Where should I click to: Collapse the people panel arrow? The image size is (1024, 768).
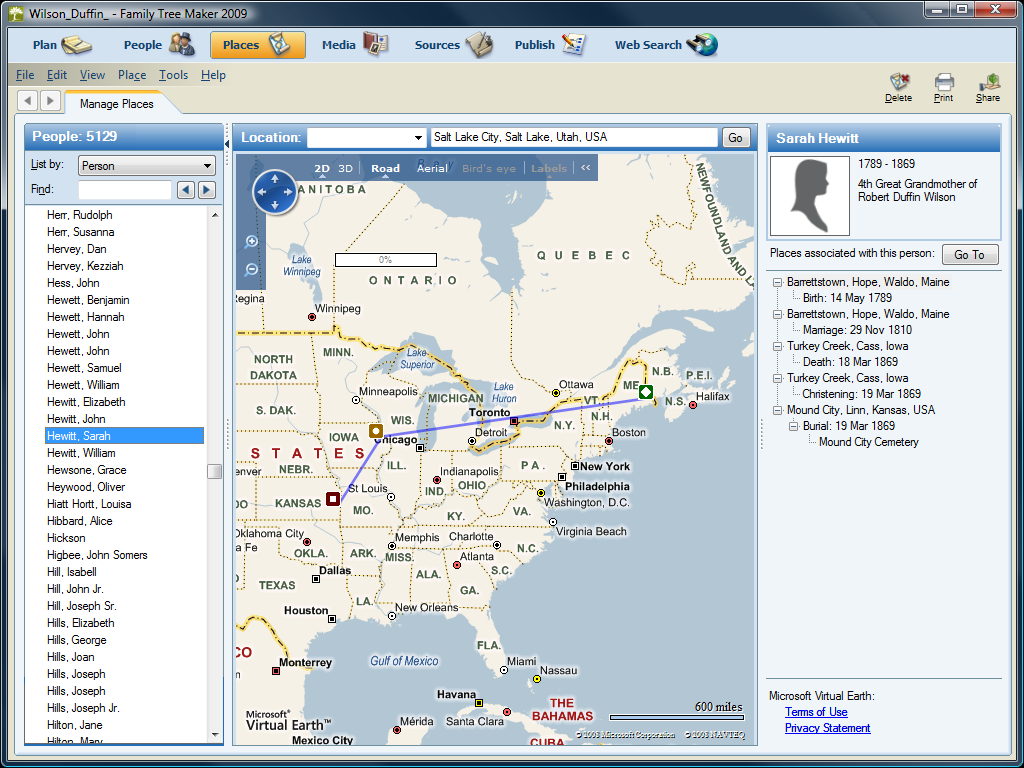tap(227, 144)
